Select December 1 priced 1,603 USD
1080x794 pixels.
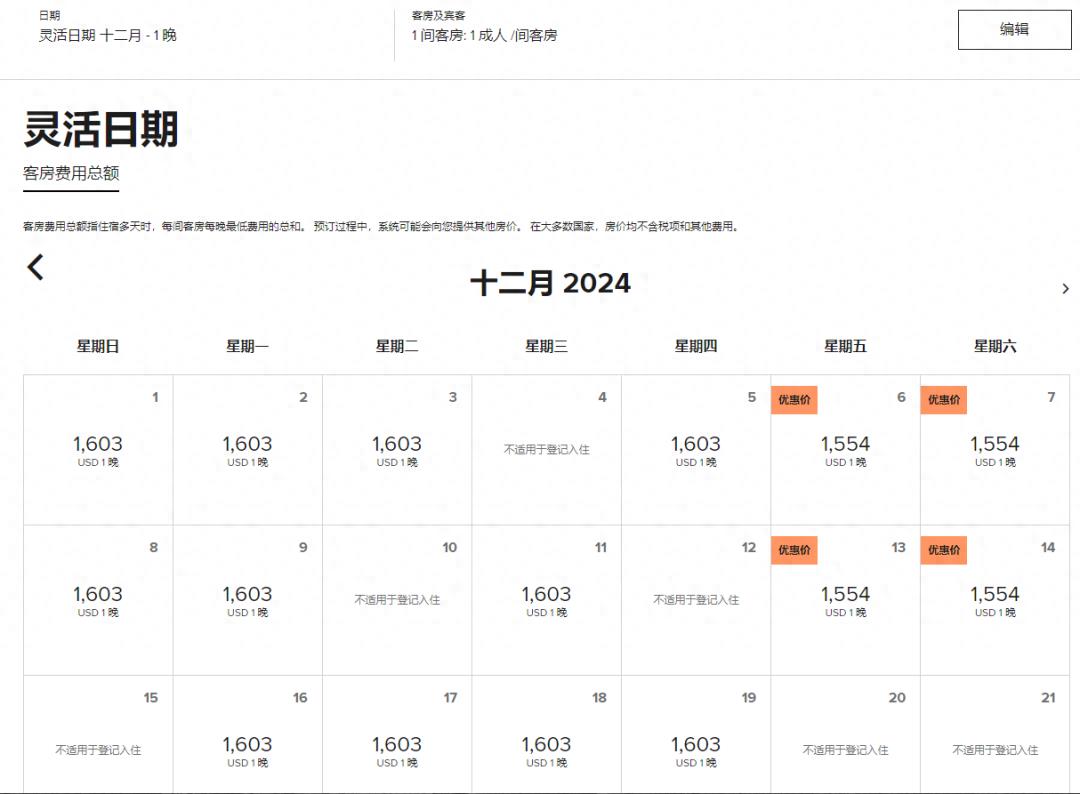98,449
